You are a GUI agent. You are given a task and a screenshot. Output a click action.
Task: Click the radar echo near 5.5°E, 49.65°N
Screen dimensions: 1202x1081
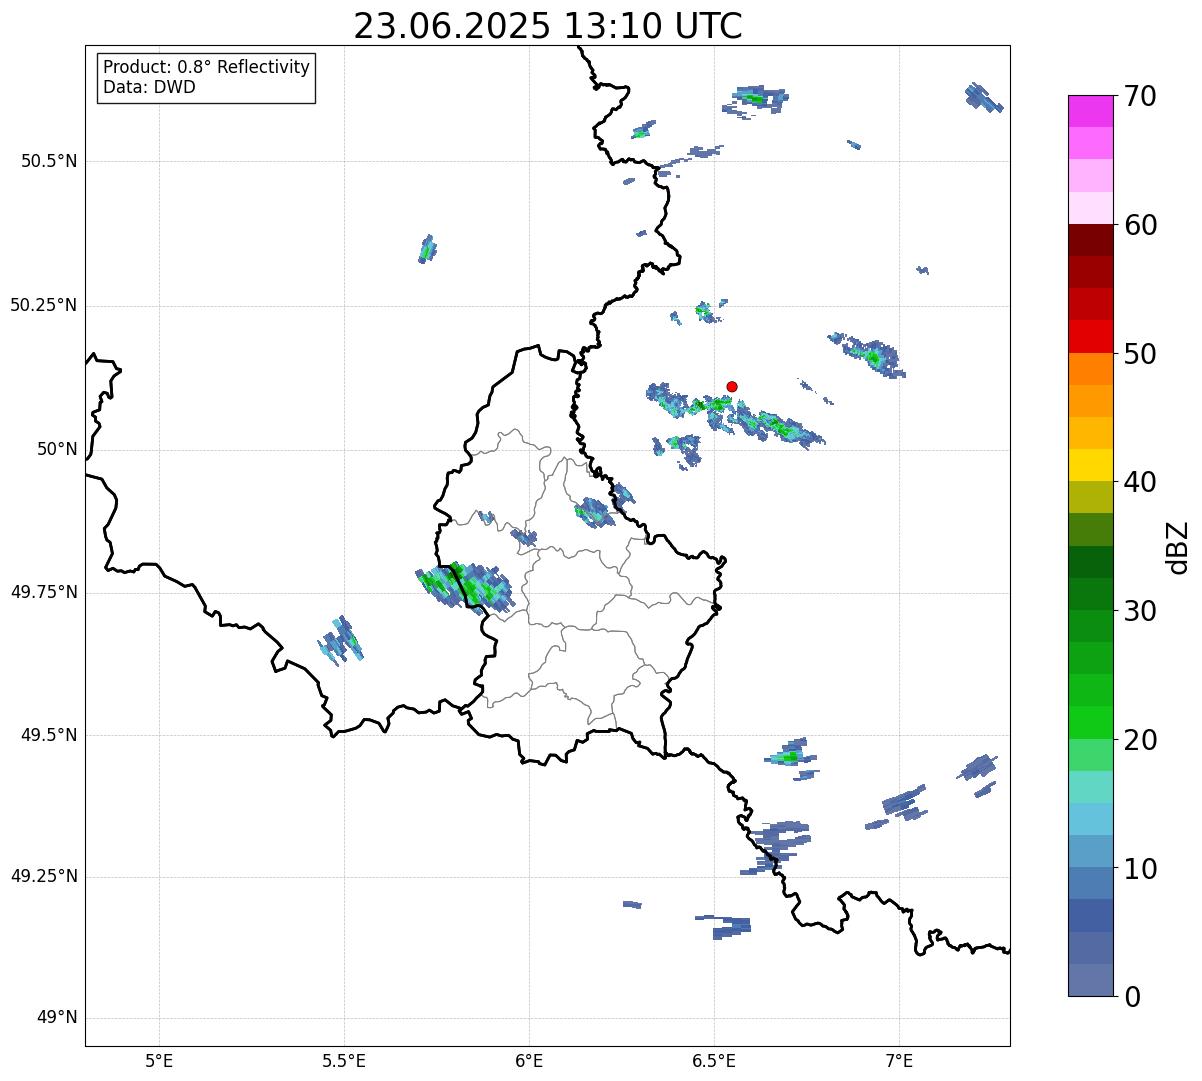pyautogui.click(x=341, y=641)
